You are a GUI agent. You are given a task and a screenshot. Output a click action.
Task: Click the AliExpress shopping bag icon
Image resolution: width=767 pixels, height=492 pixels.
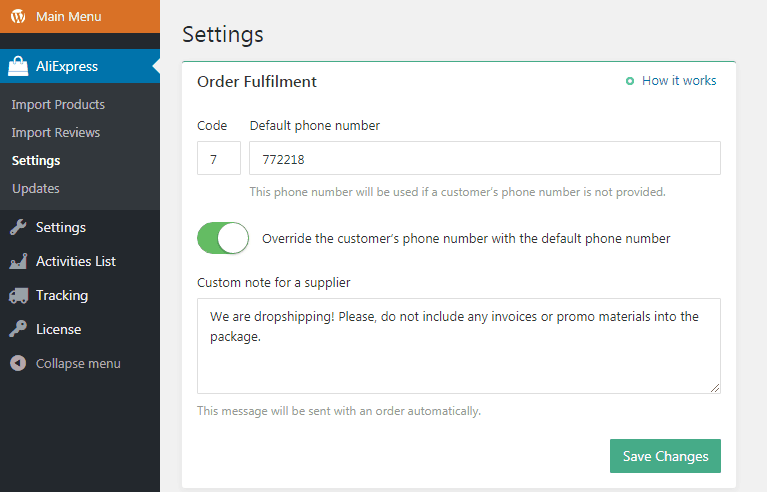click(x=17, y=67)
